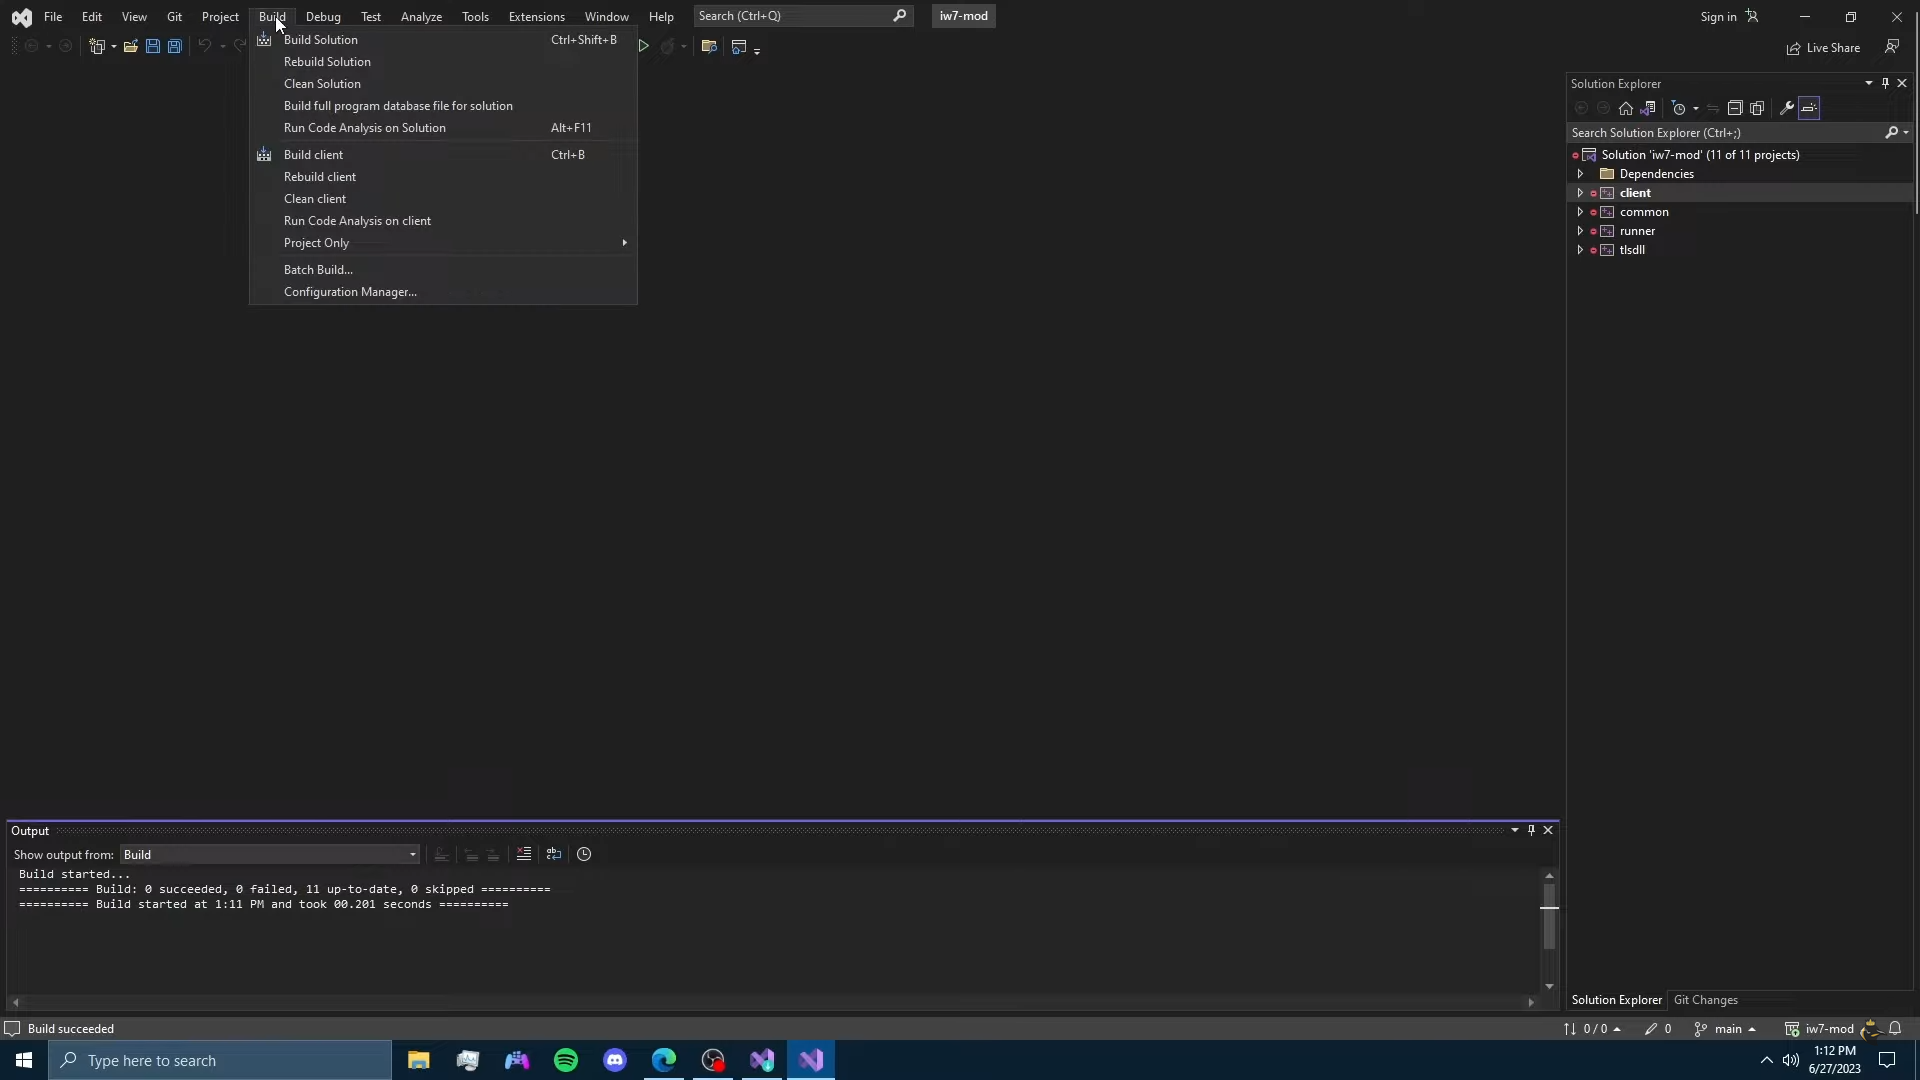Image resolution: width=1920 pixels, height=1080 pixels.
Task: Open 'Show output from' Build dropdown
Action: (270, 855)
